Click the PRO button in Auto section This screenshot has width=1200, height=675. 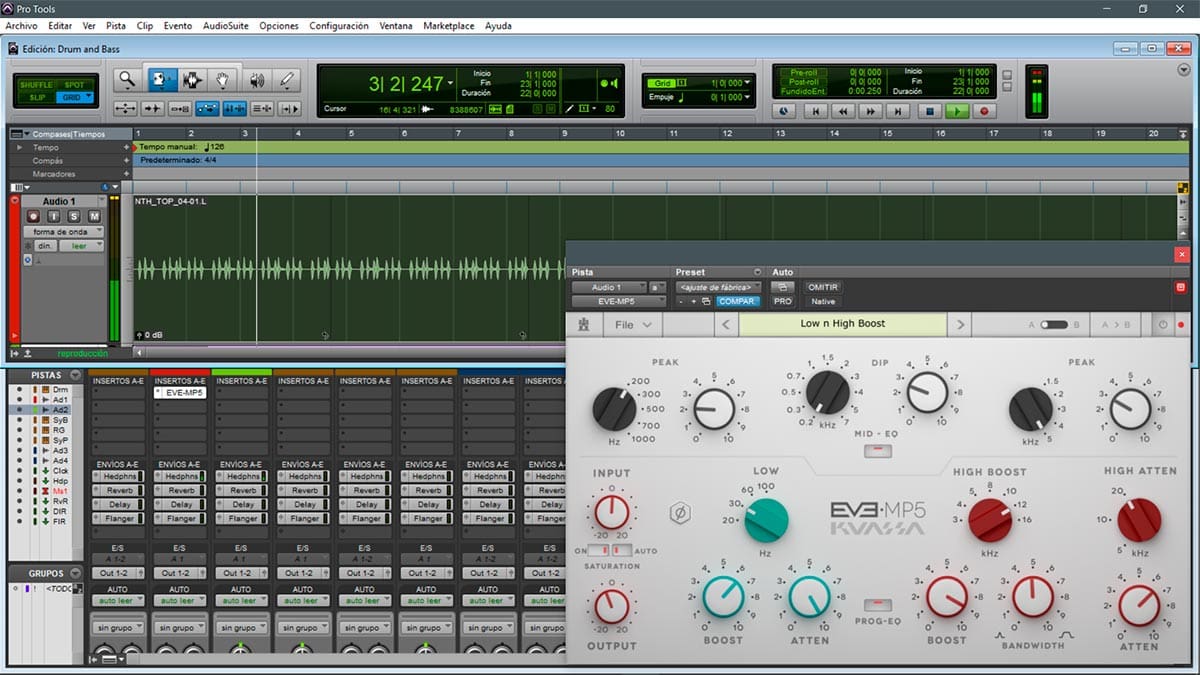(782, 301)
